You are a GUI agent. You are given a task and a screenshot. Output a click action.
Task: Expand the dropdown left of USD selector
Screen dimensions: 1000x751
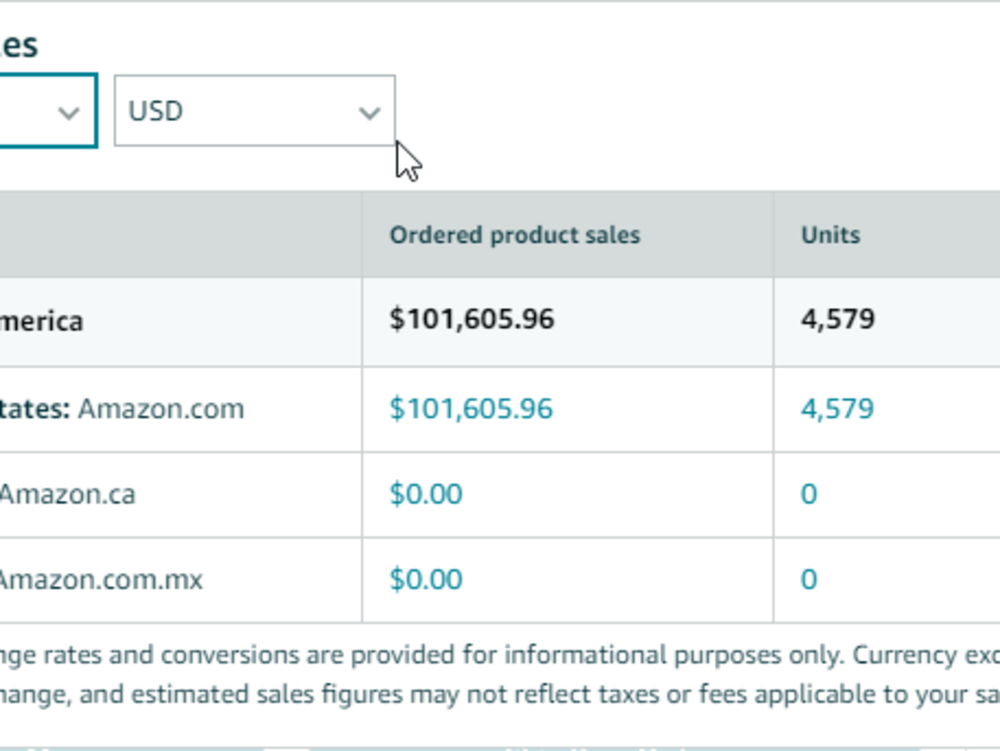[x=47, y=111]
